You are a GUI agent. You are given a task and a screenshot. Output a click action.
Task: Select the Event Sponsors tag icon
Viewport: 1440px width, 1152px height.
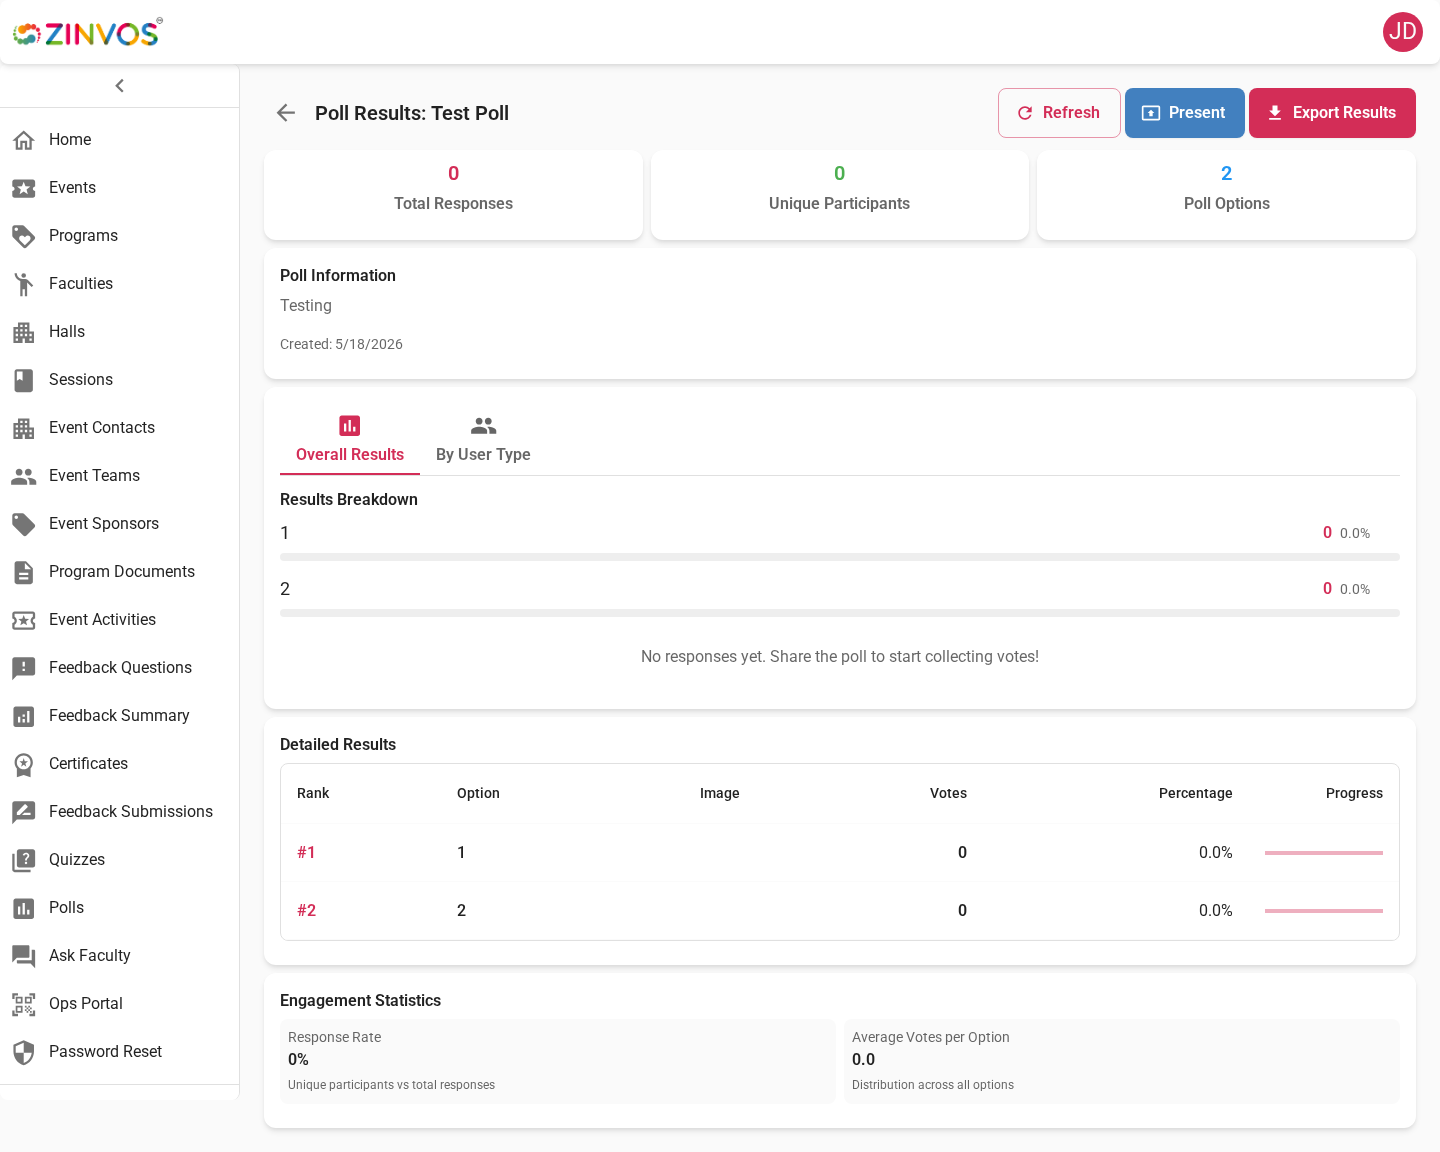(24, 524)
